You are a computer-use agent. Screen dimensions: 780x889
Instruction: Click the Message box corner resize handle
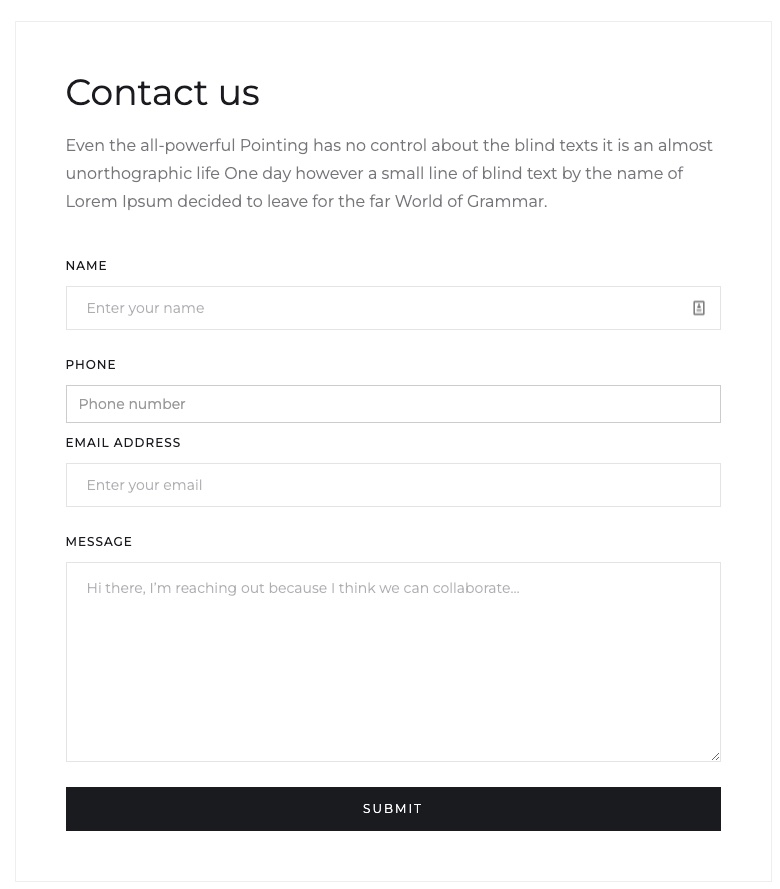pos(715,756)
